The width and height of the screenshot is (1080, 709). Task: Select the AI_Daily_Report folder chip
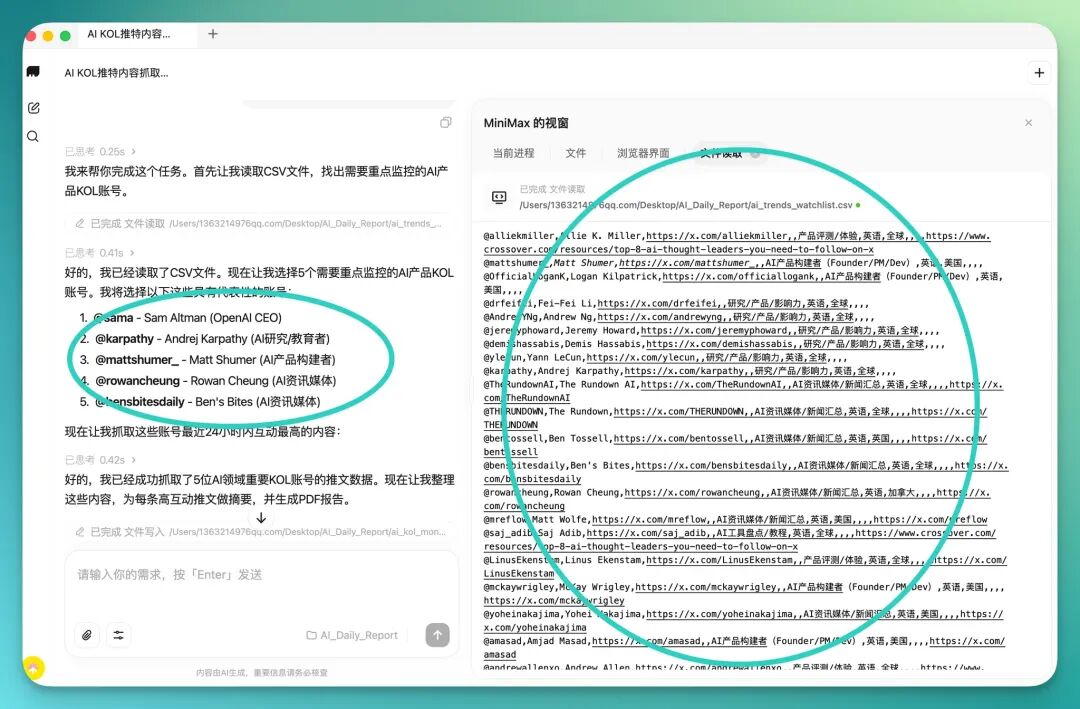[x=352, y=635]
